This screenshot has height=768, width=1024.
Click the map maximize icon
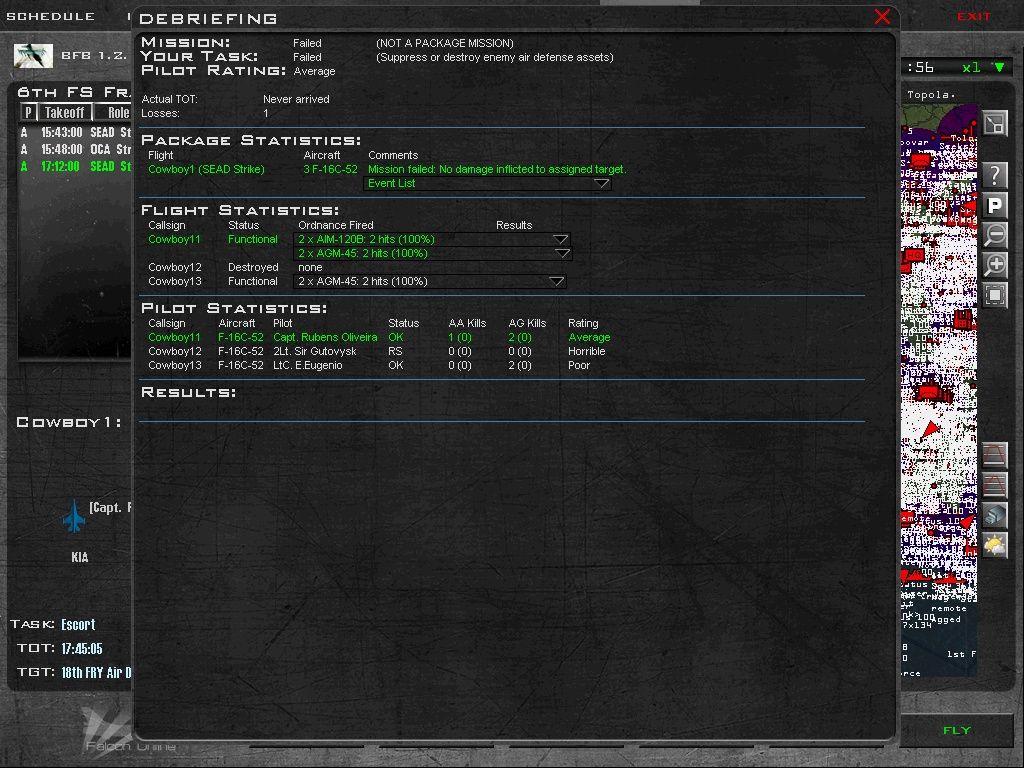tap(995, 123)
